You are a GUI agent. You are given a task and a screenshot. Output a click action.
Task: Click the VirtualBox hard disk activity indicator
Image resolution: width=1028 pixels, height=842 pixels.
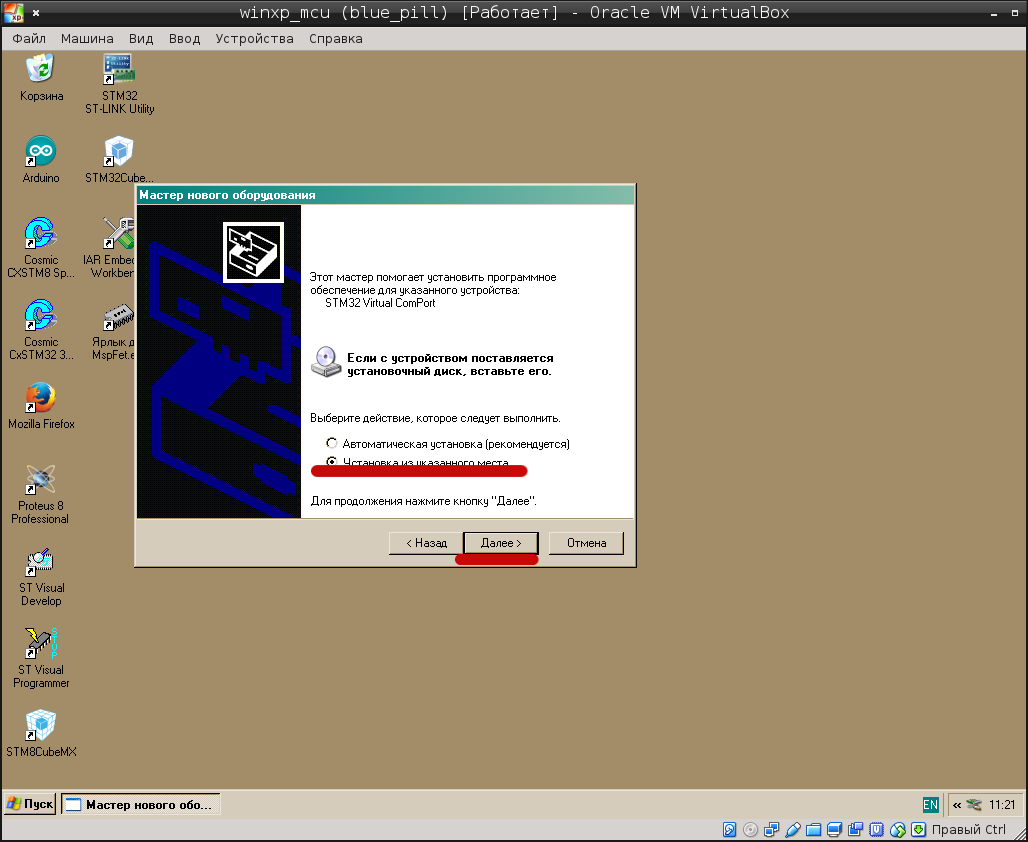tap(730, 830)
